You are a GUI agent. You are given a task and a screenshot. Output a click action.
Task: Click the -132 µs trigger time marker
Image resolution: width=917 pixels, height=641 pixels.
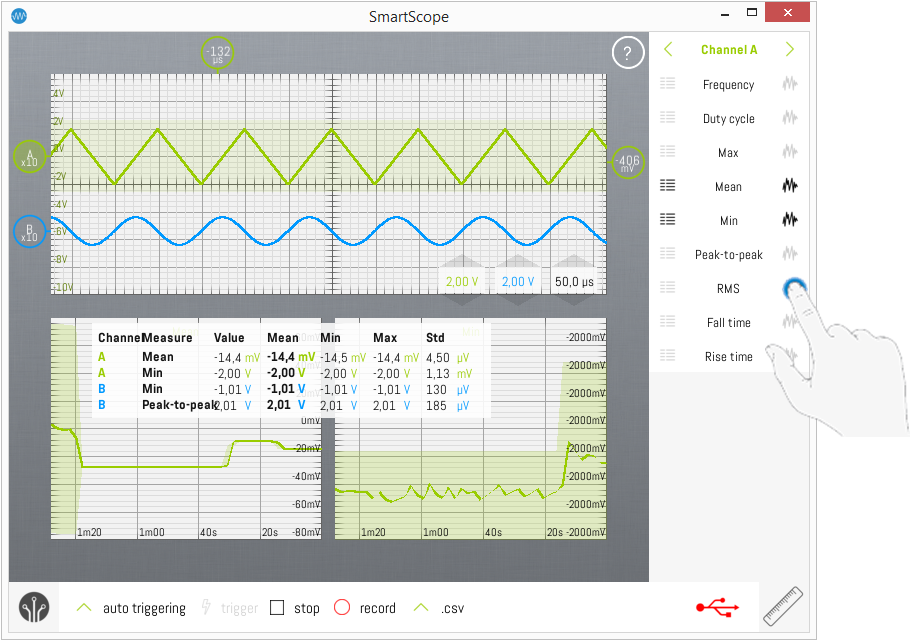pyautogui.click(x=217, y=52)
